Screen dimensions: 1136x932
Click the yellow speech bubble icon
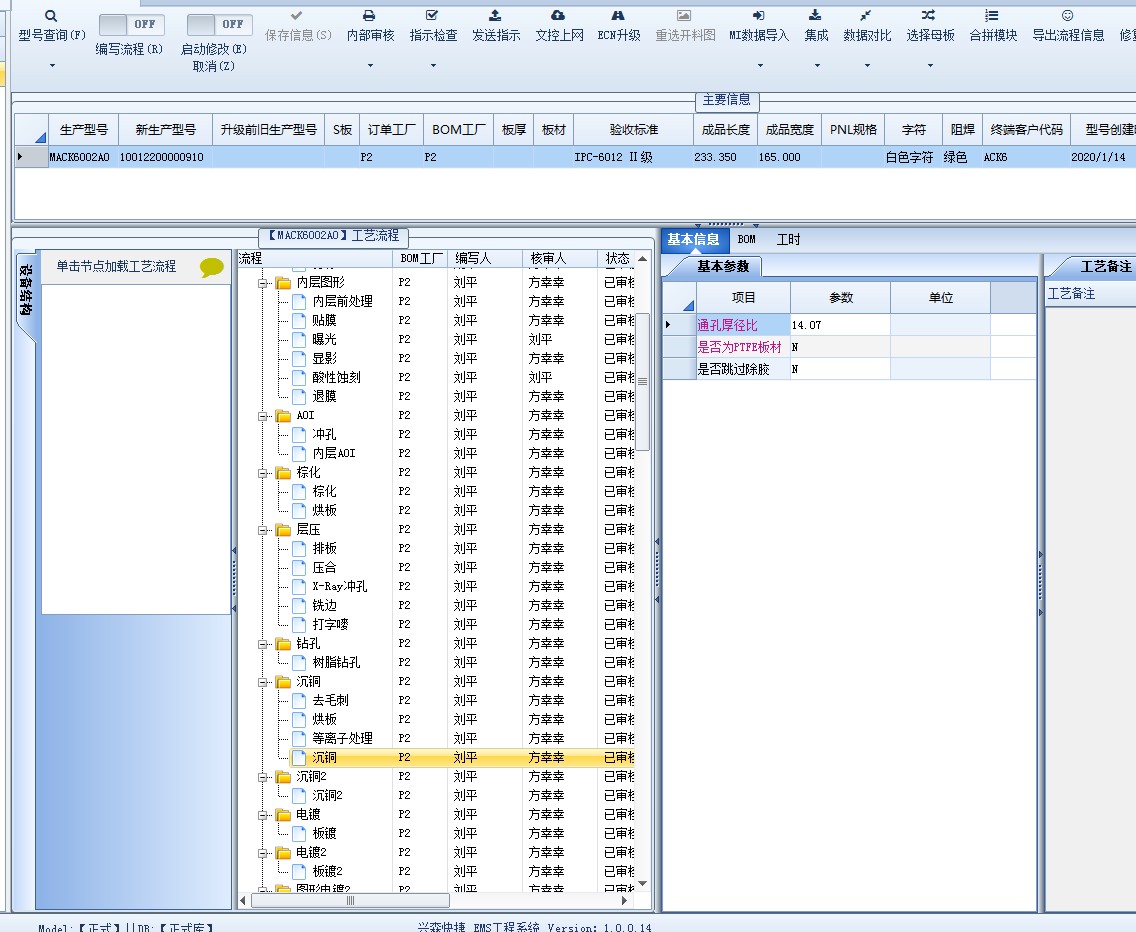(x=212, y=268)
